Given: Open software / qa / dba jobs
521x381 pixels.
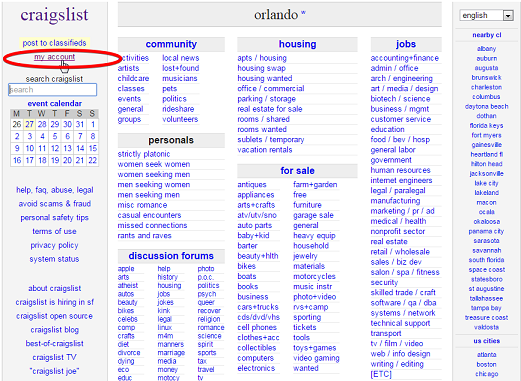Looking at the screenshot, I should coord(403,303).
